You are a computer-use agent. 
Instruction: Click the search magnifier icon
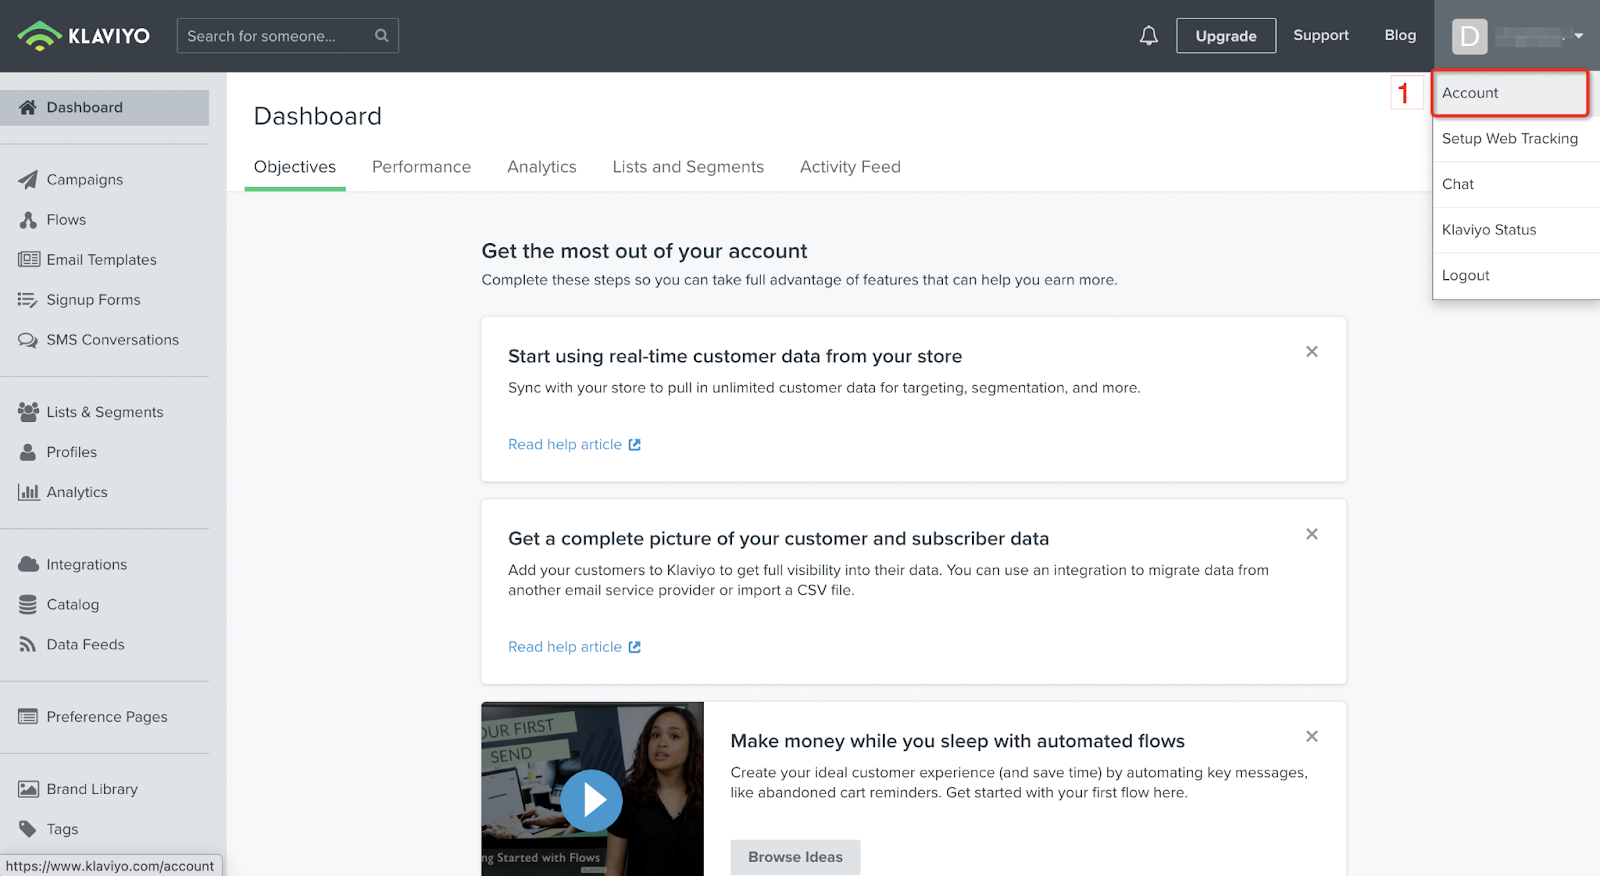point(381,36)
